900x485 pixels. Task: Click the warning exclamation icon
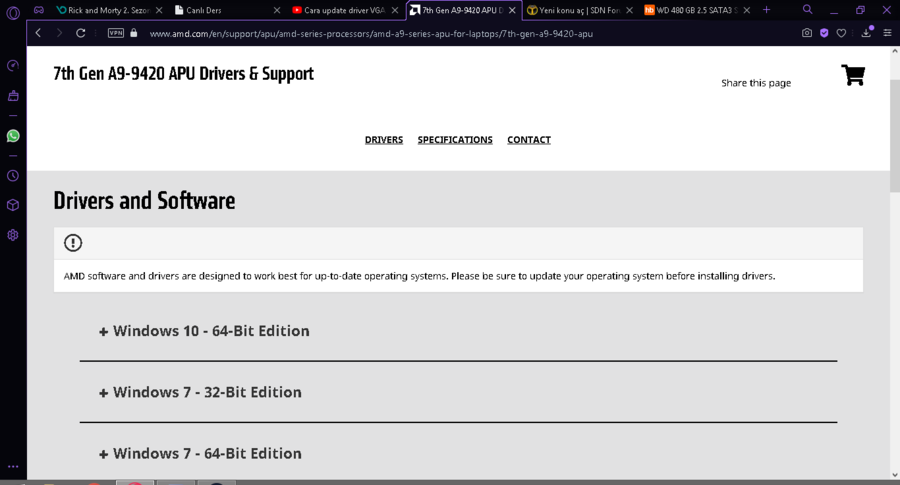click(73, 243)
